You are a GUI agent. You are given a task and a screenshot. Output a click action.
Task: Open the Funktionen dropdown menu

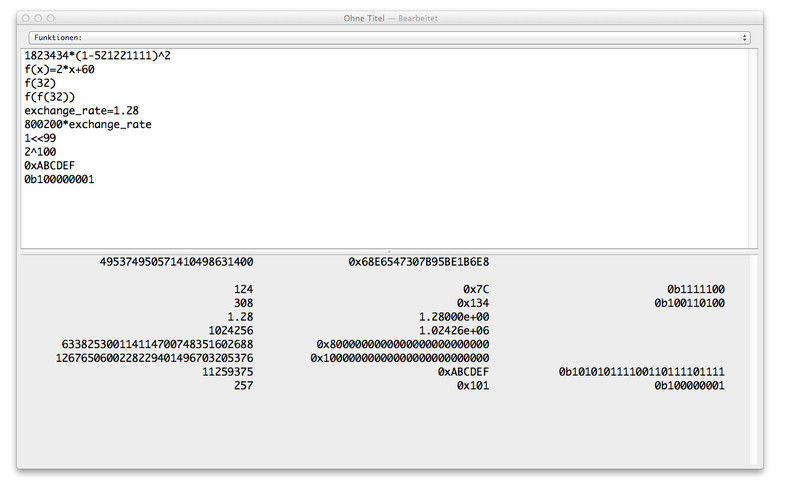coord(389,38)
